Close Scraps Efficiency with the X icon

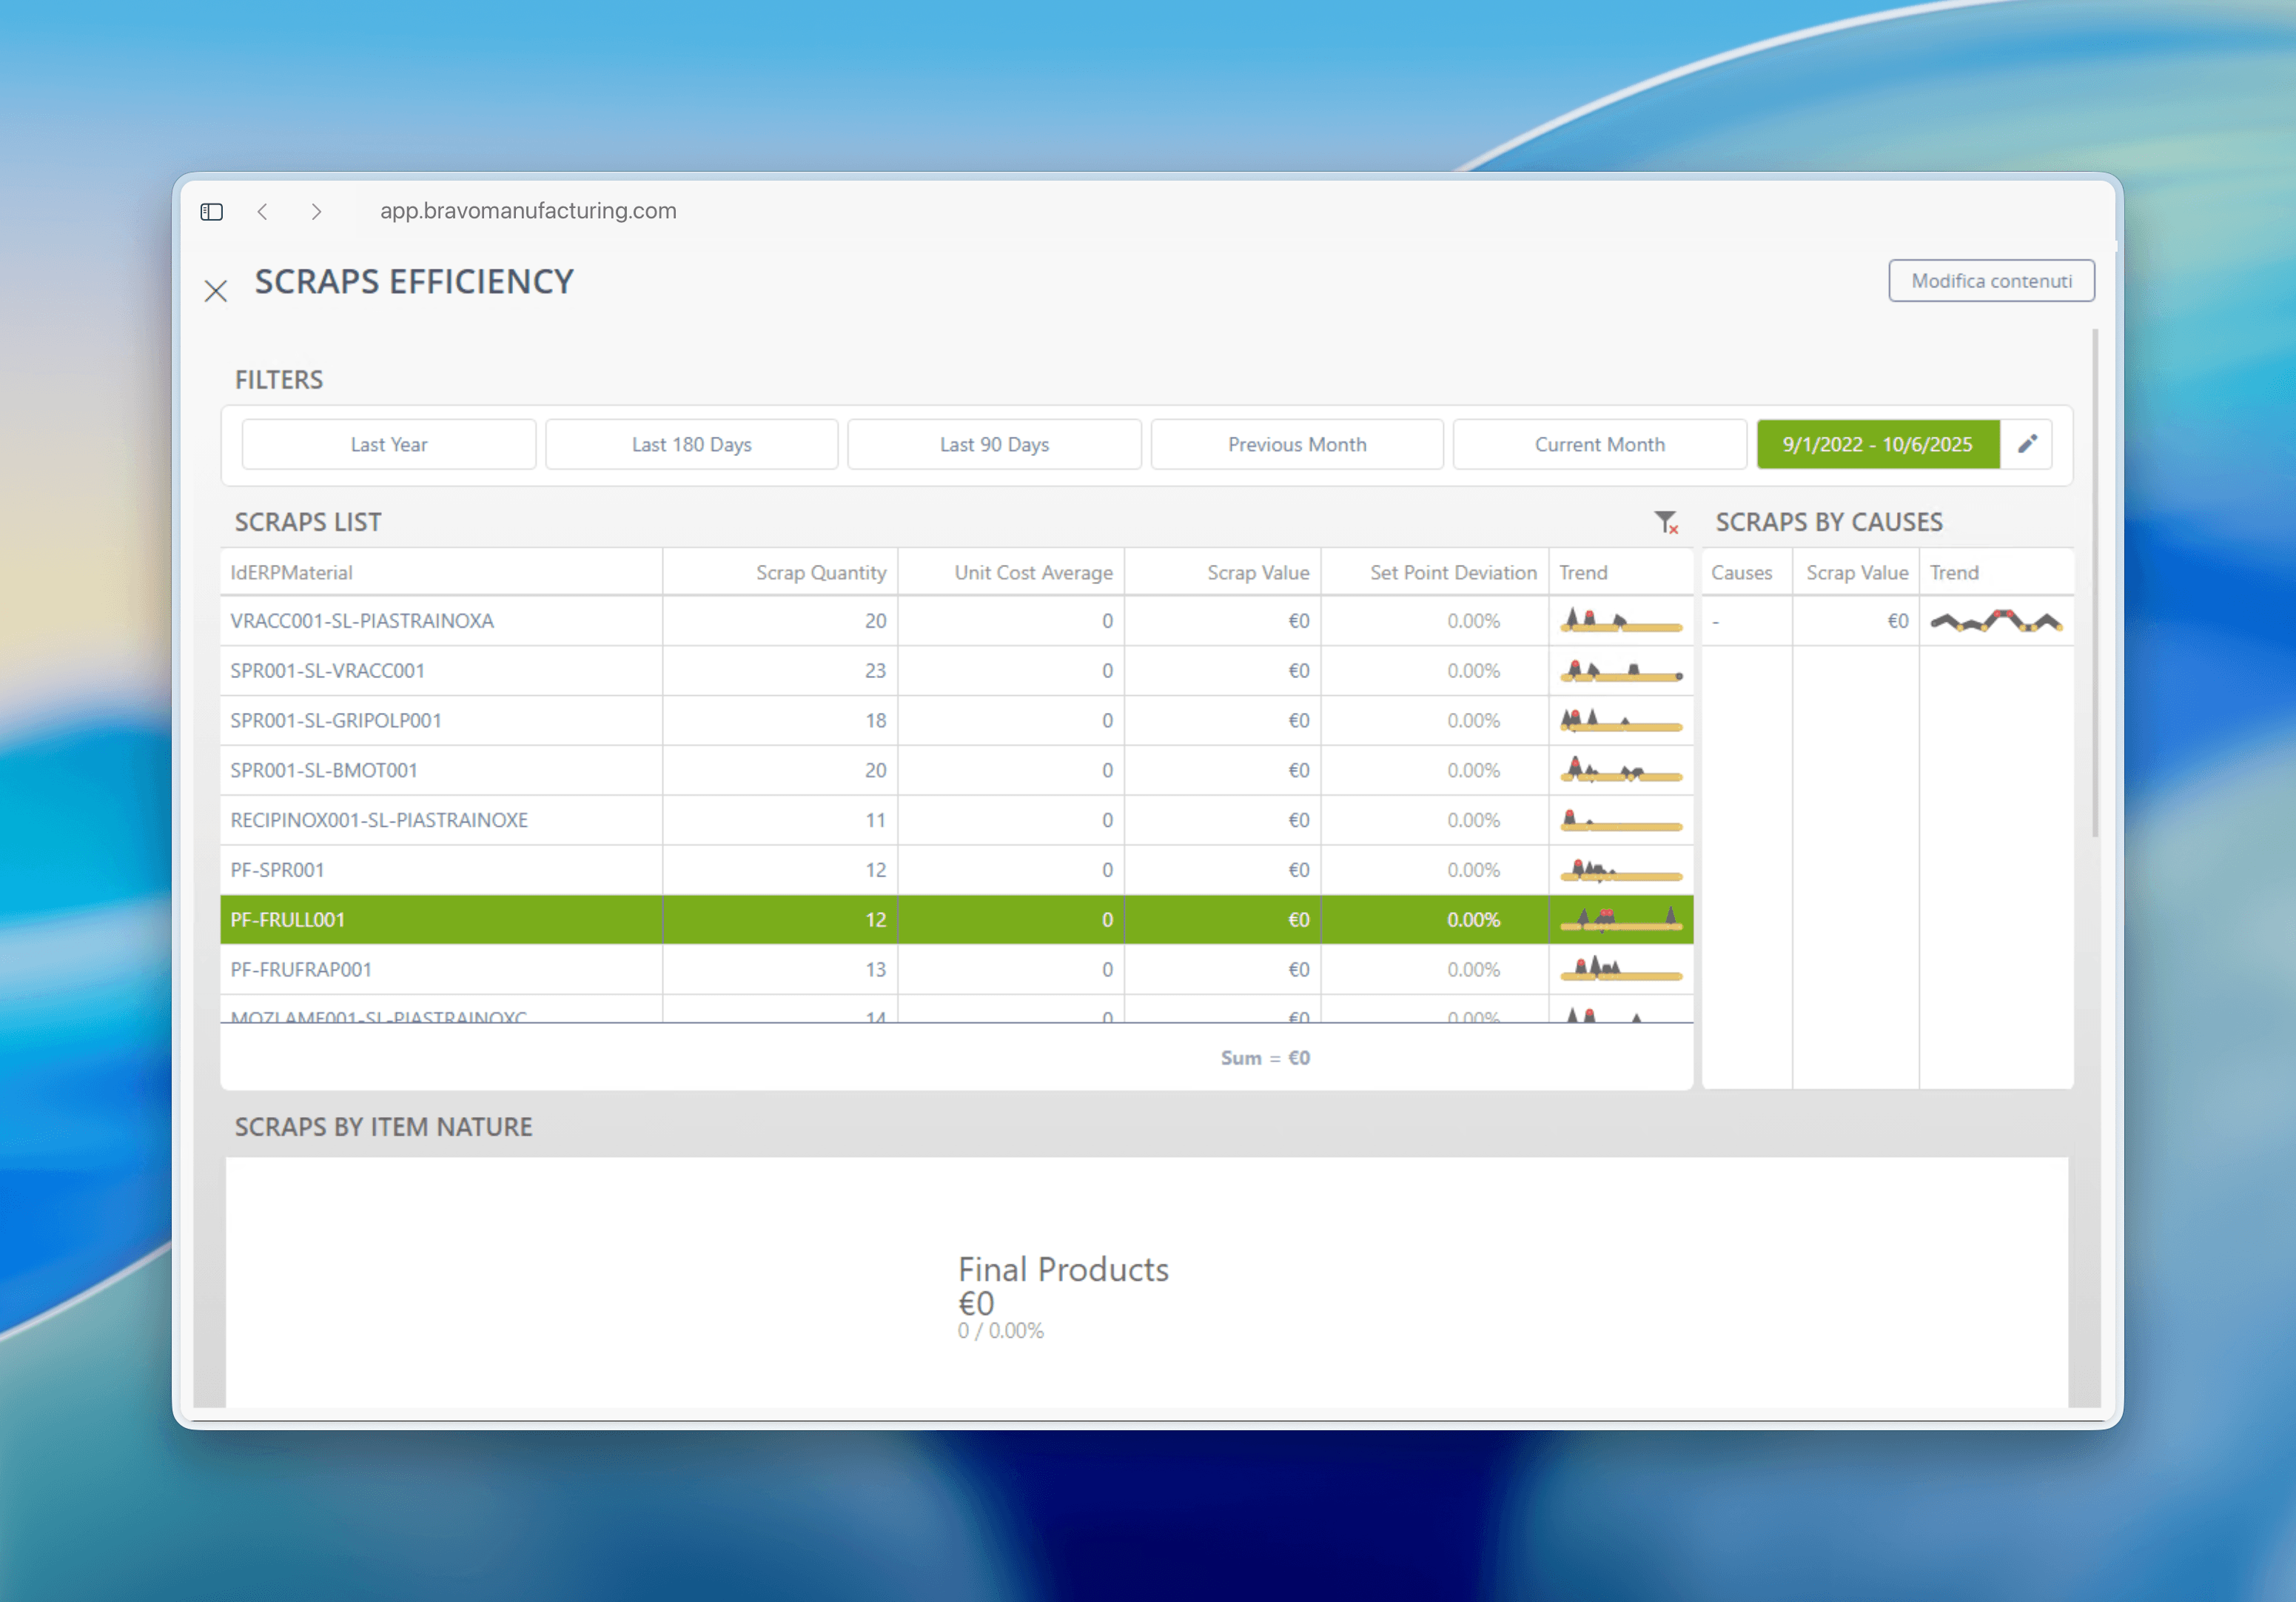(216, 291)
